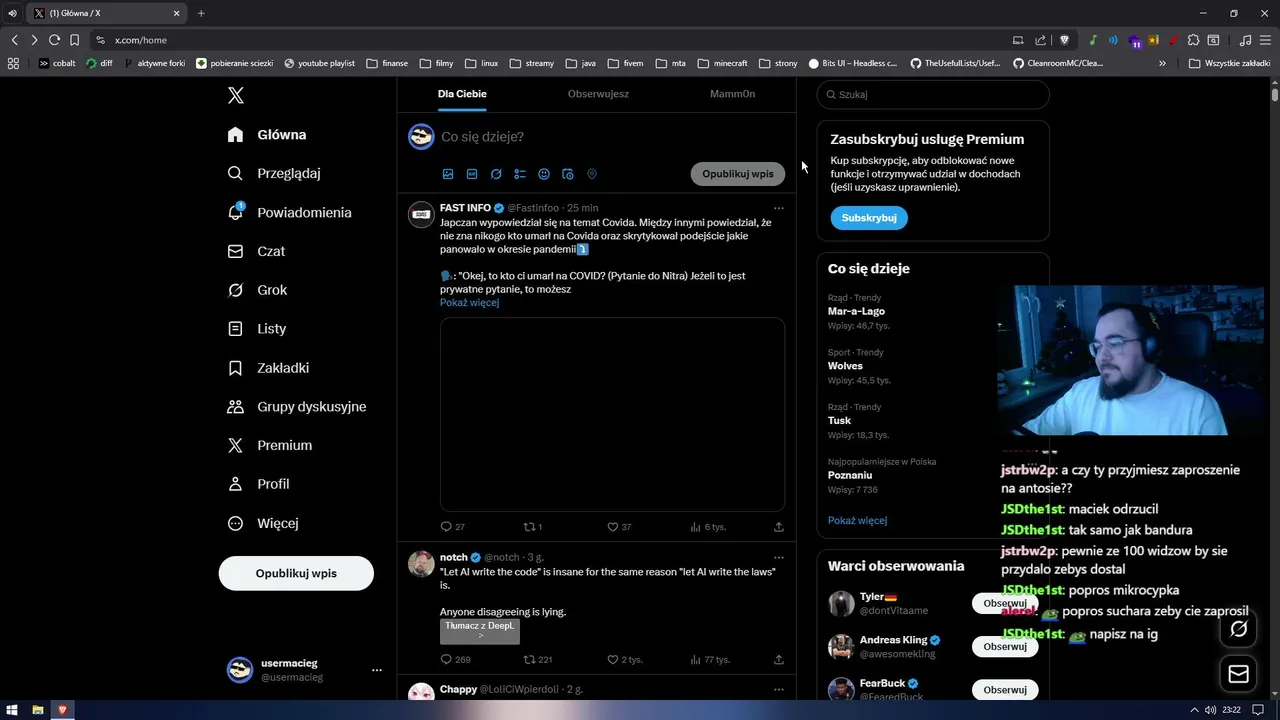Click Subskrybuj Premium button

[869, 218]
